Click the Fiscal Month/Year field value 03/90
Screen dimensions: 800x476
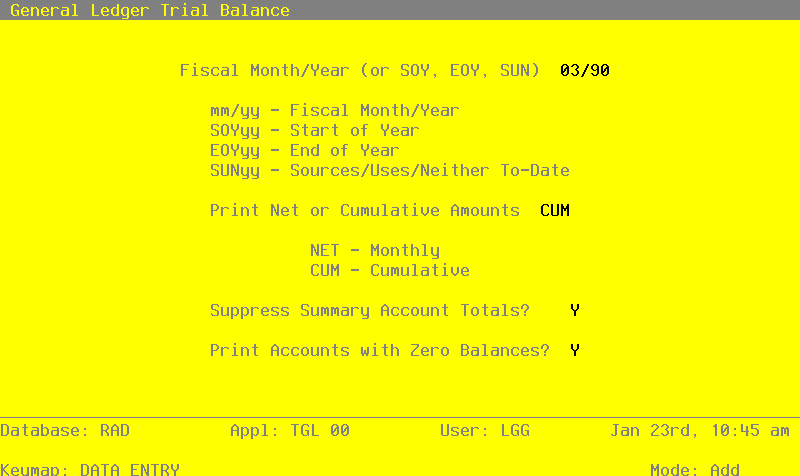pyautogui.click(x=585, y=70)
